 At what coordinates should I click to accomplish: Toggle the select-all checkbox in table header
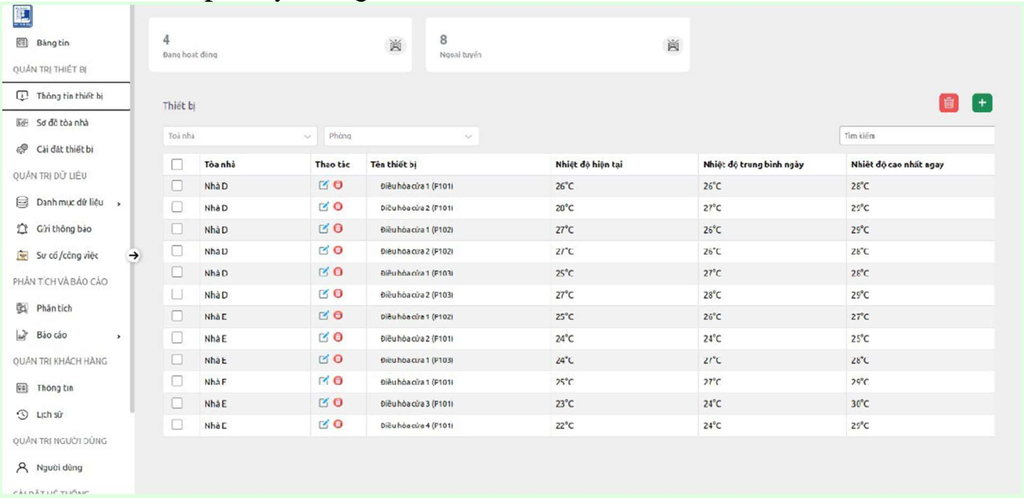pyautogui.click(x=177, y=164)
